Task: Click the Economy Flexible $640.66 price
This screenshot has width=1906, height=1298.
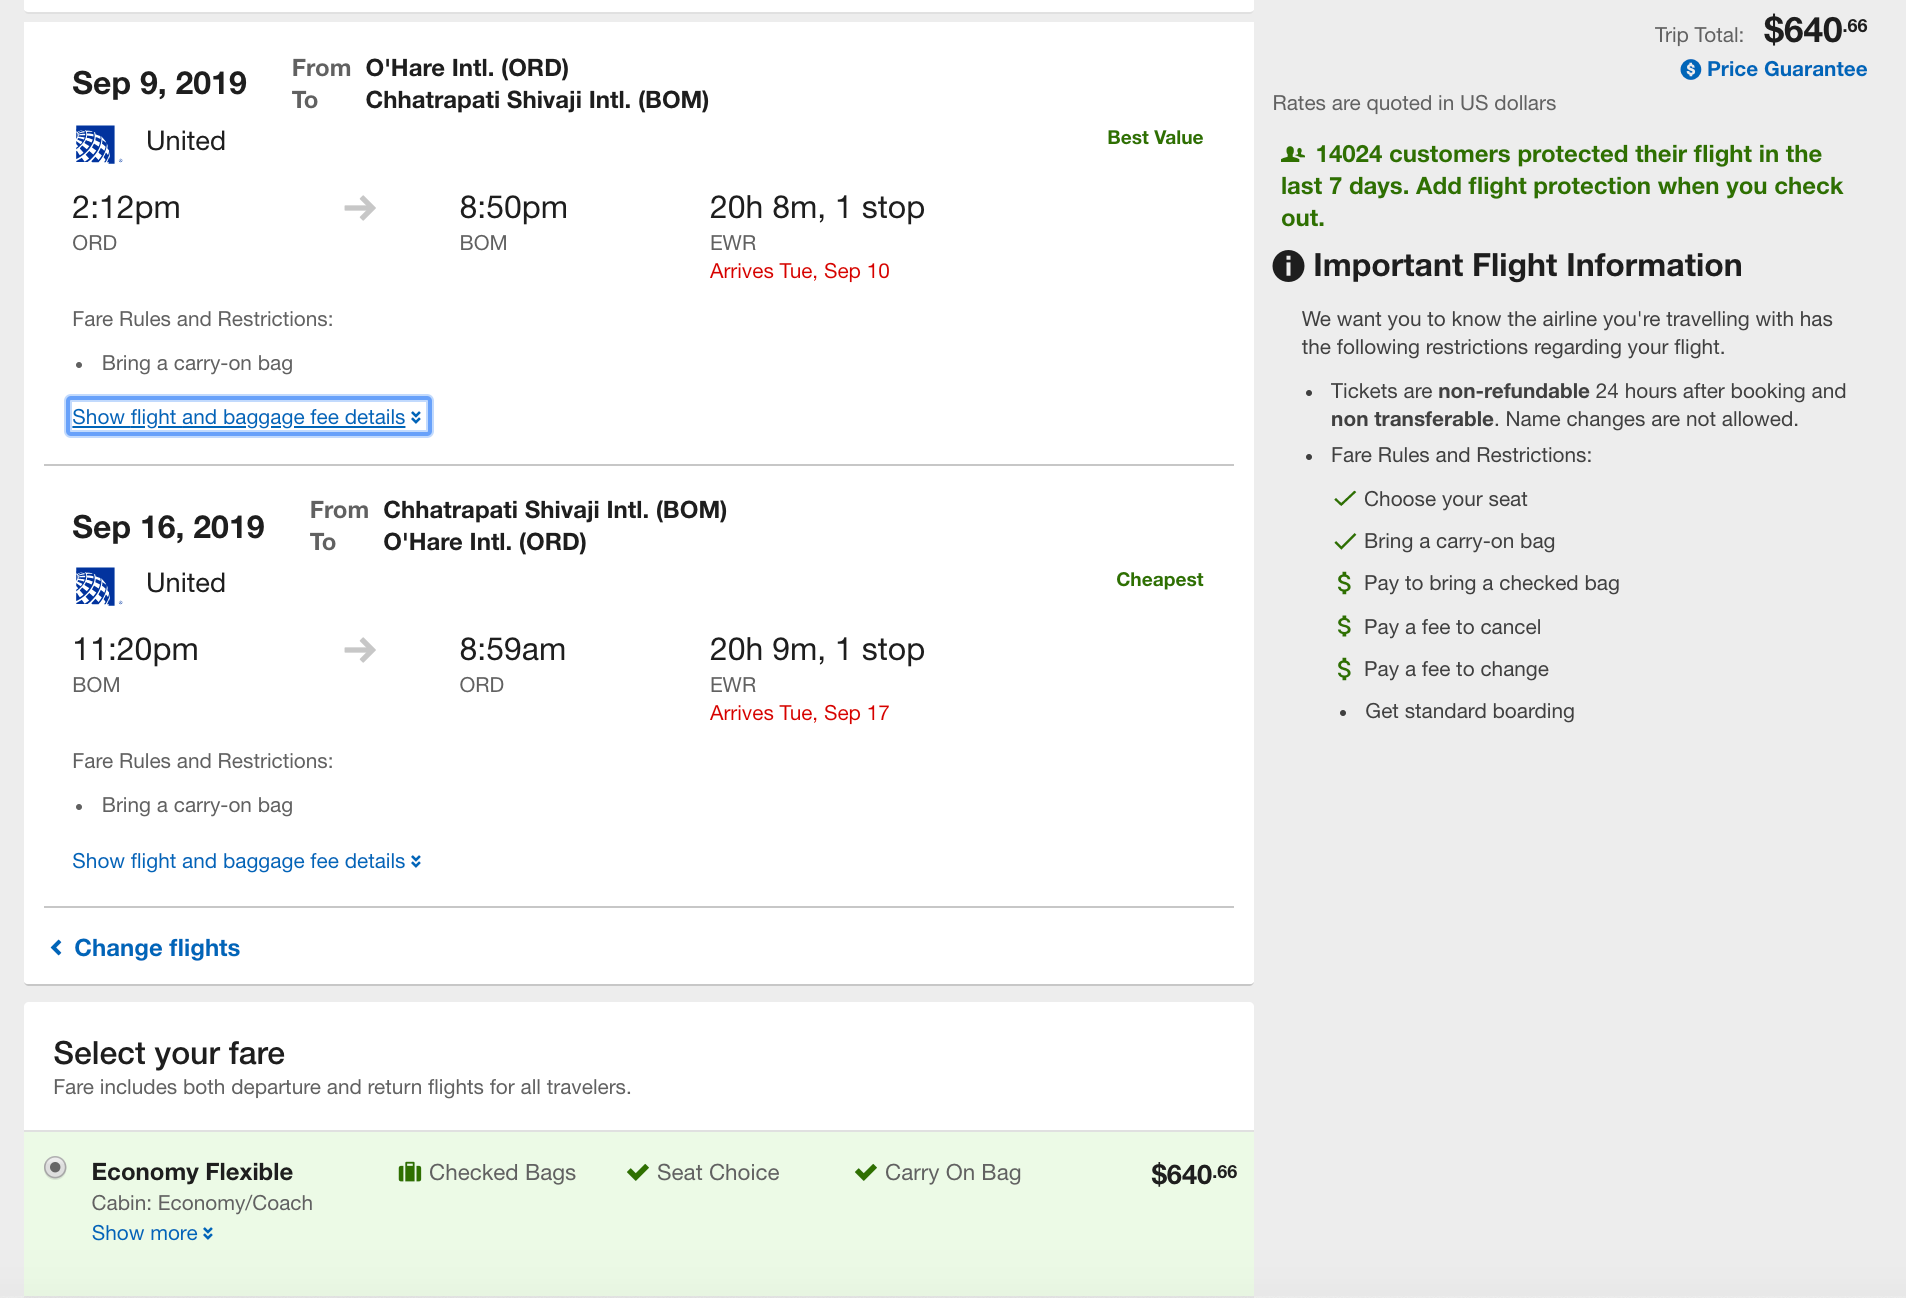Action: pyautogui.click(x=1193, y=1174)
